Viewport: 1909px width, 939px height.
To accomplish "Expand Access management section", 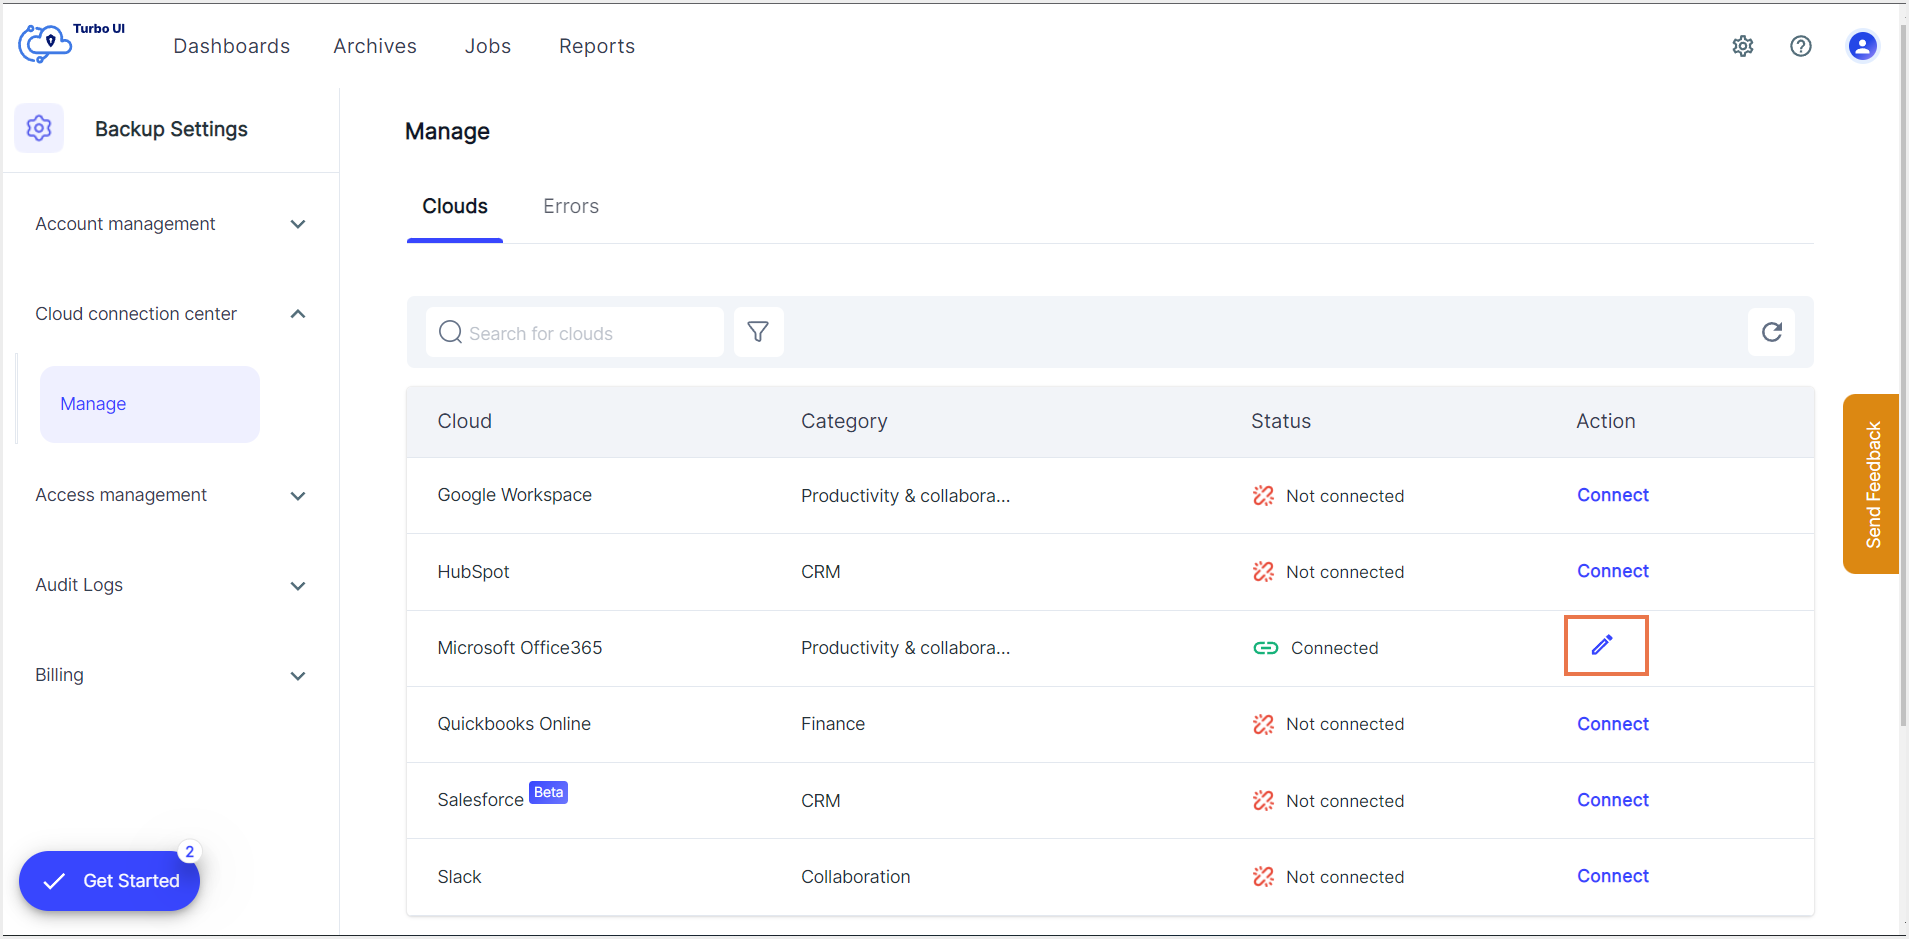I will click(297, 496).
